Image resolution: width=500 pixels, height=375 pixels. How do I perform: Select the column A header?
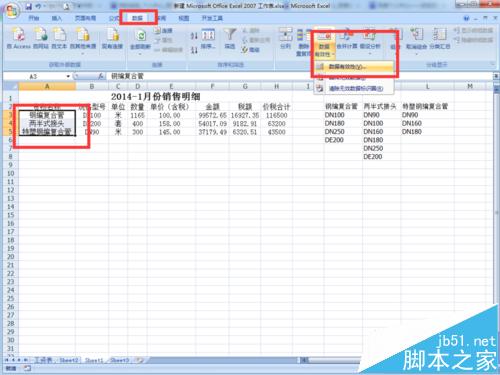click(47, 87)
